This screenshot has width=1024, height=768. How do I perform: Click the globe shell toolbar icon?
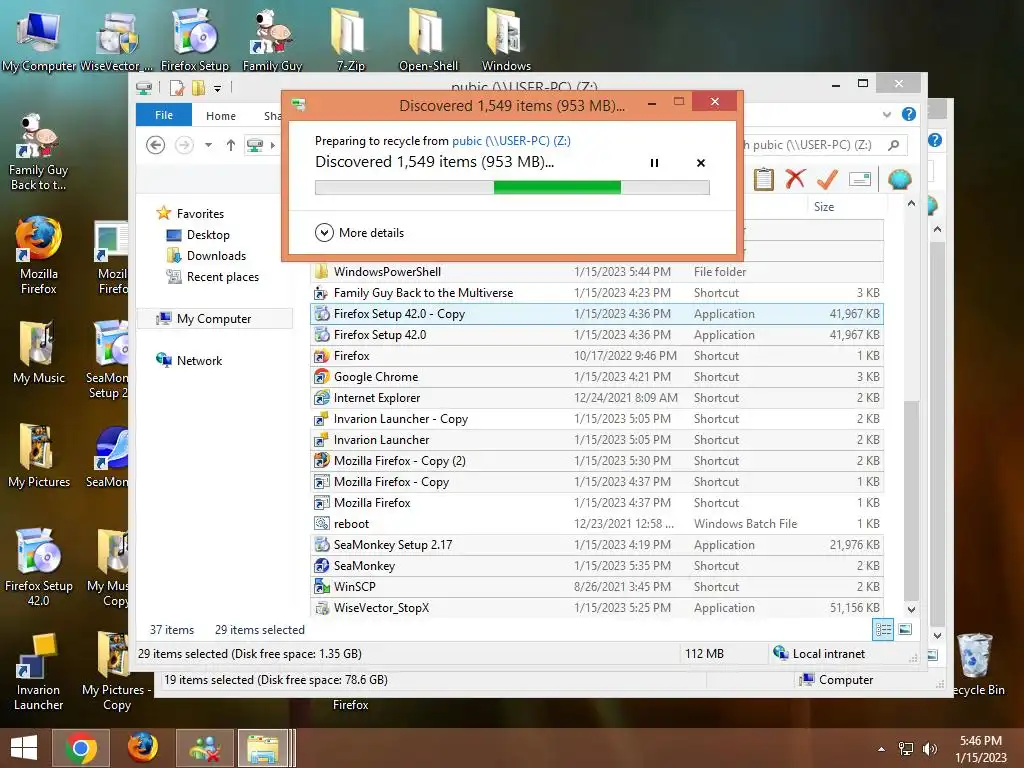pos(899,179)
